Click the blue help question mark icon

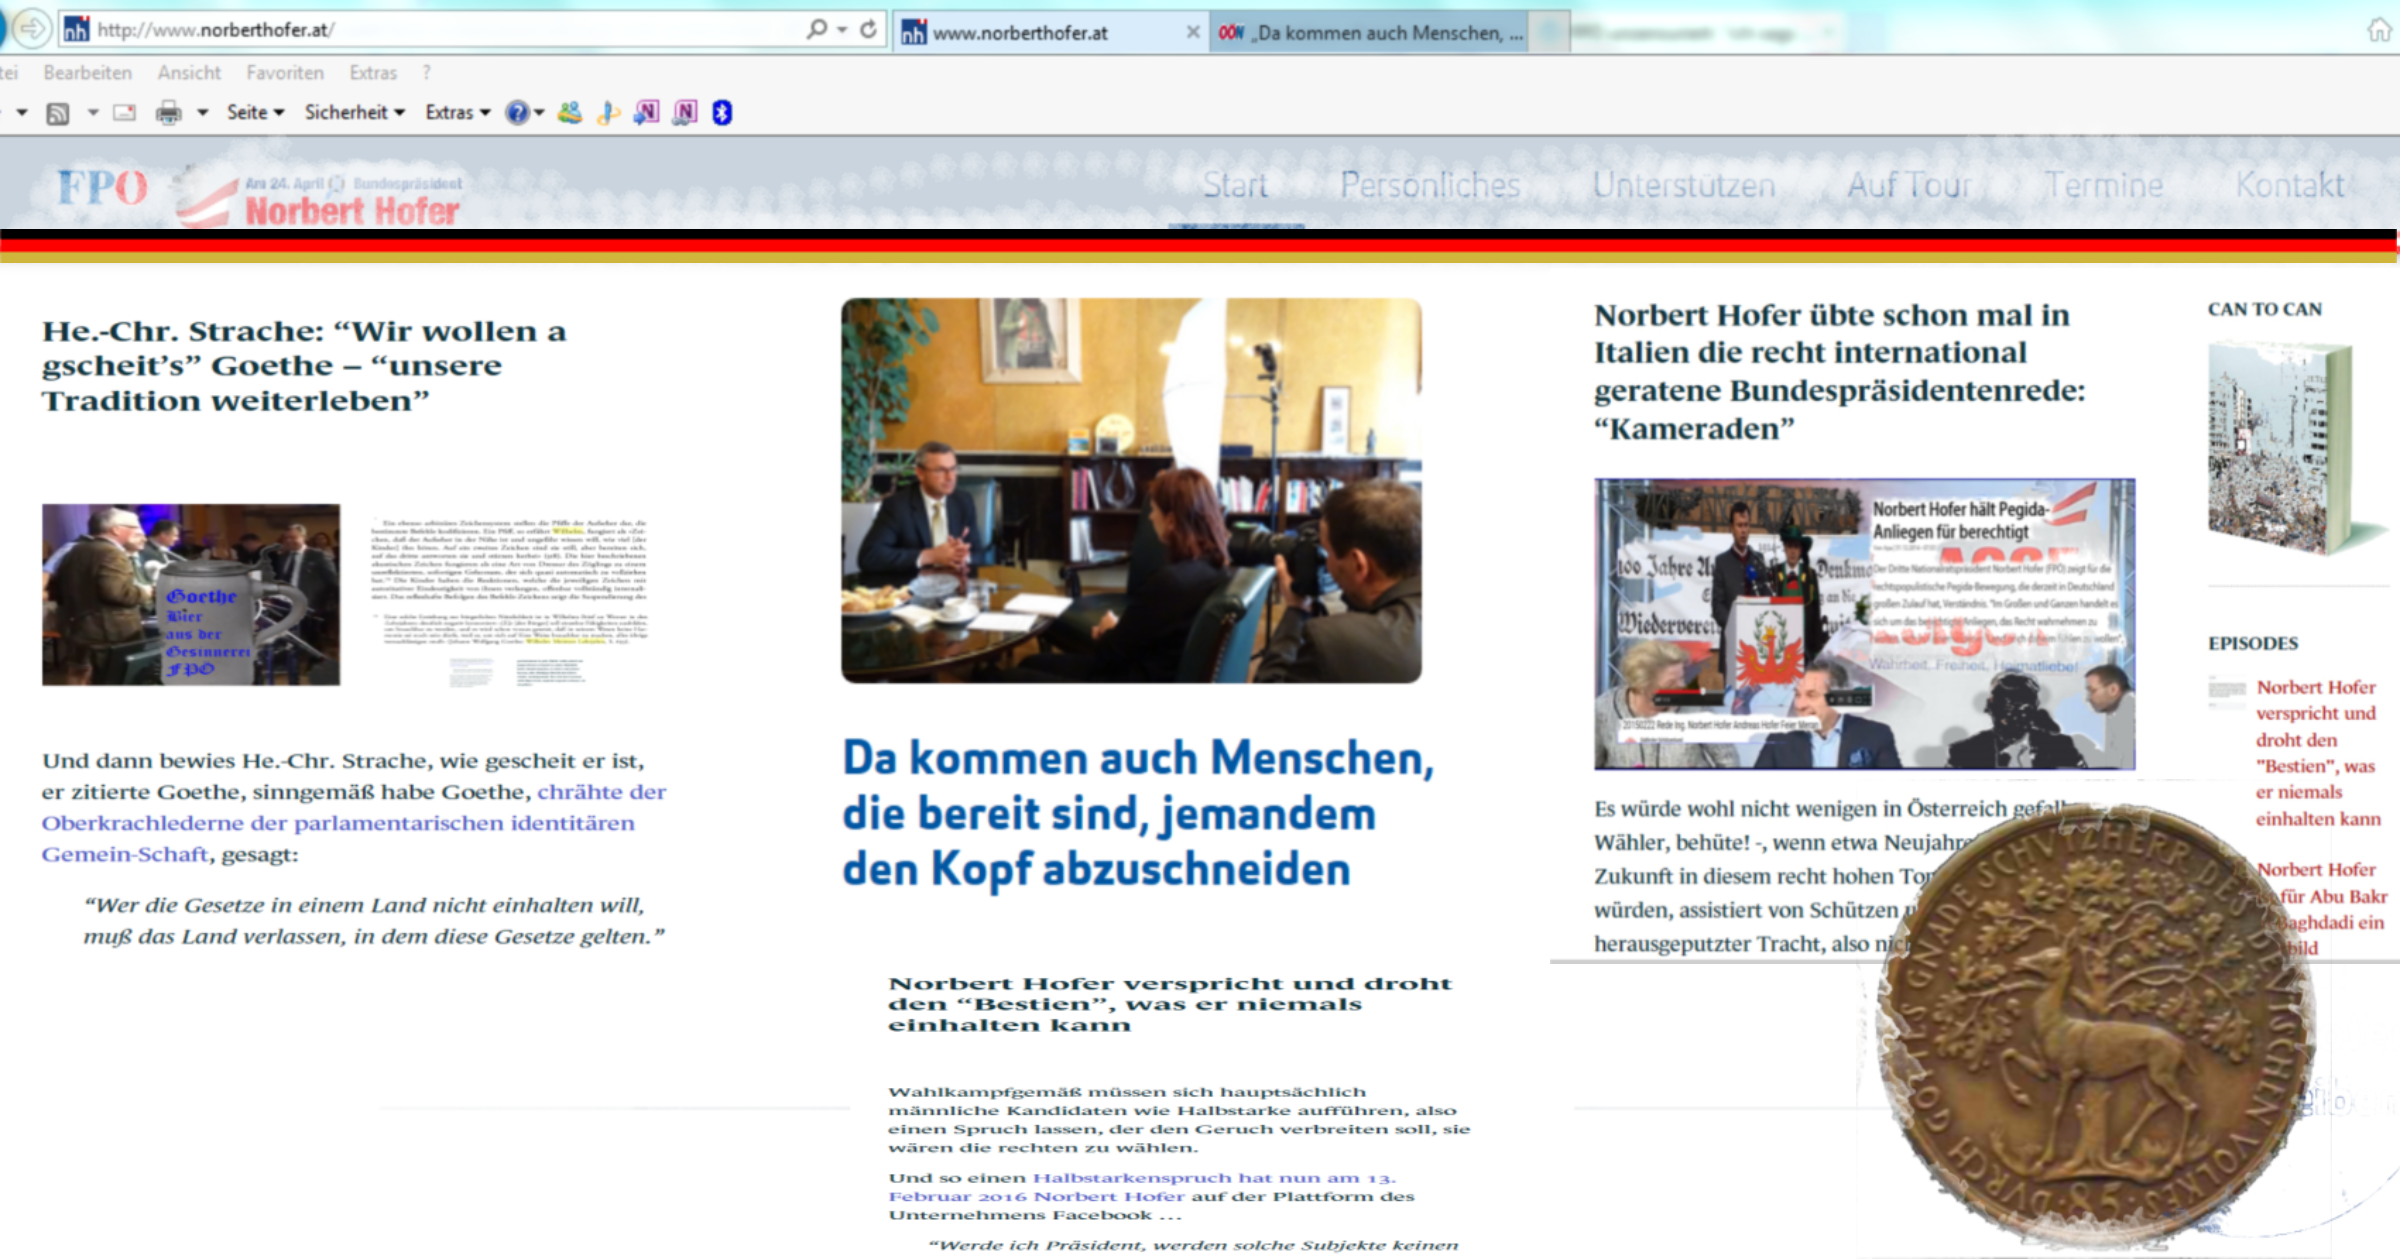[516, 113]
